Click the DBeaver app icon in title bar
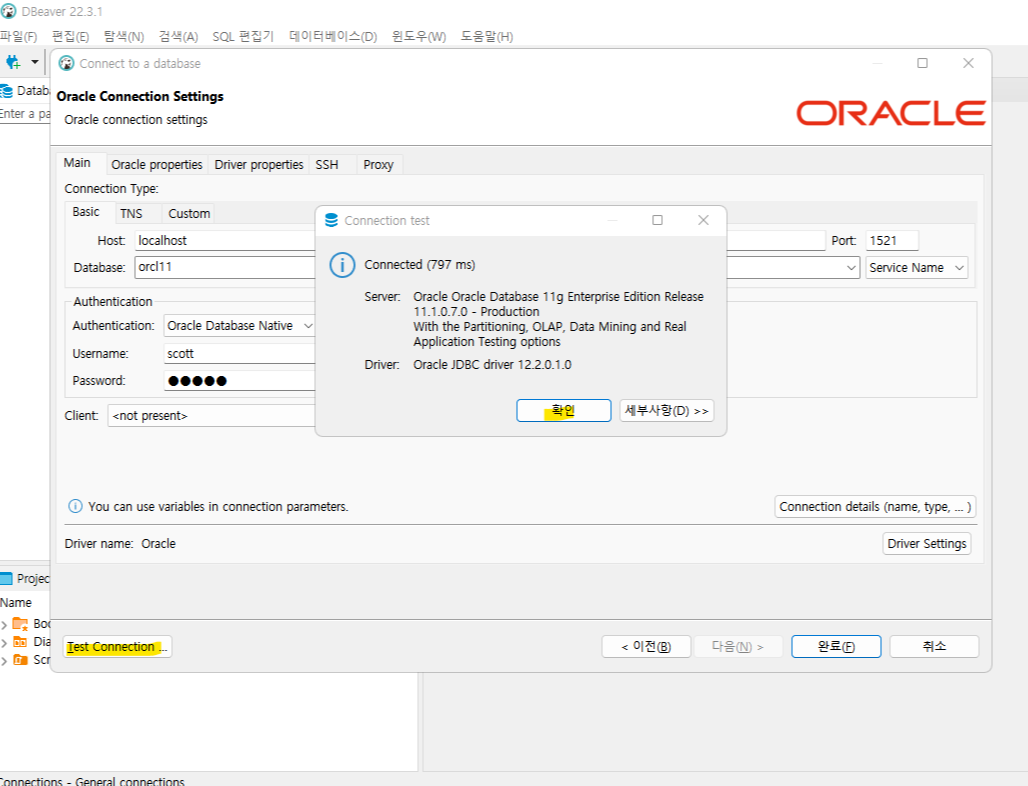Viewport: 1028px width, 786px height. tap(9, 11)
